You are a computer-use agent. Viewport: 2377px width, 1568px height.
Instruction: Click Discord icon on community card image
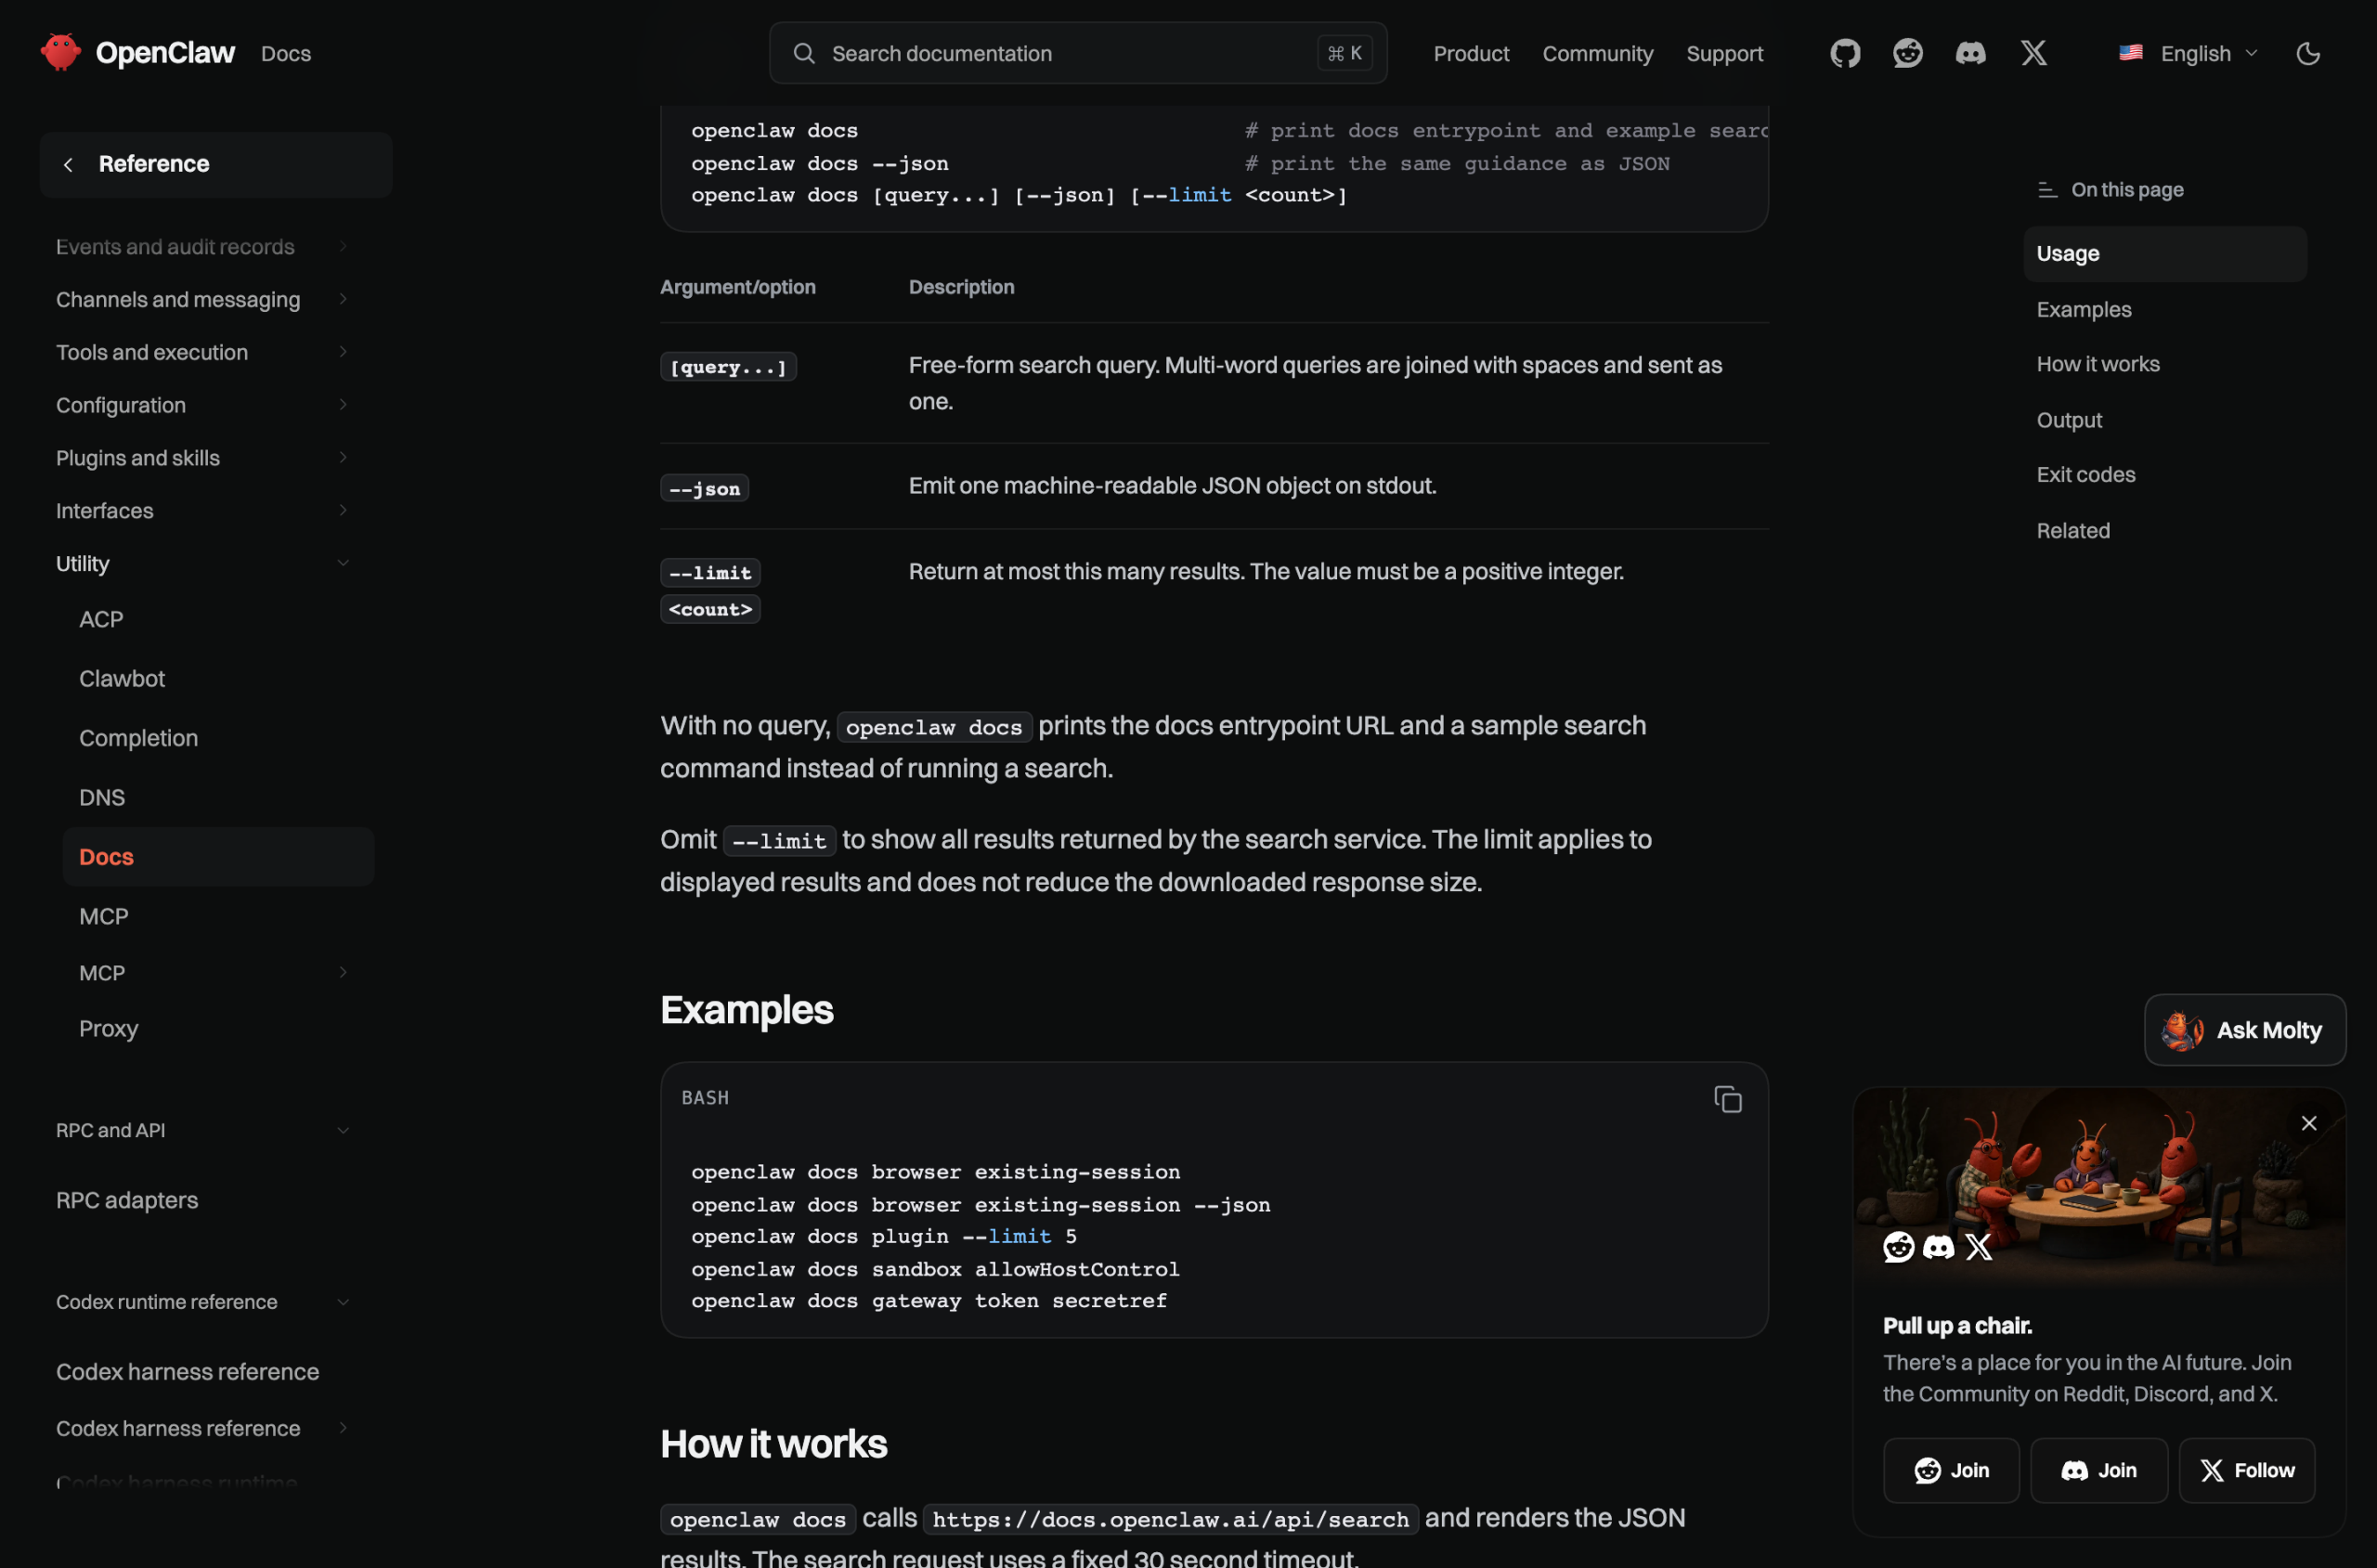1938,1247
